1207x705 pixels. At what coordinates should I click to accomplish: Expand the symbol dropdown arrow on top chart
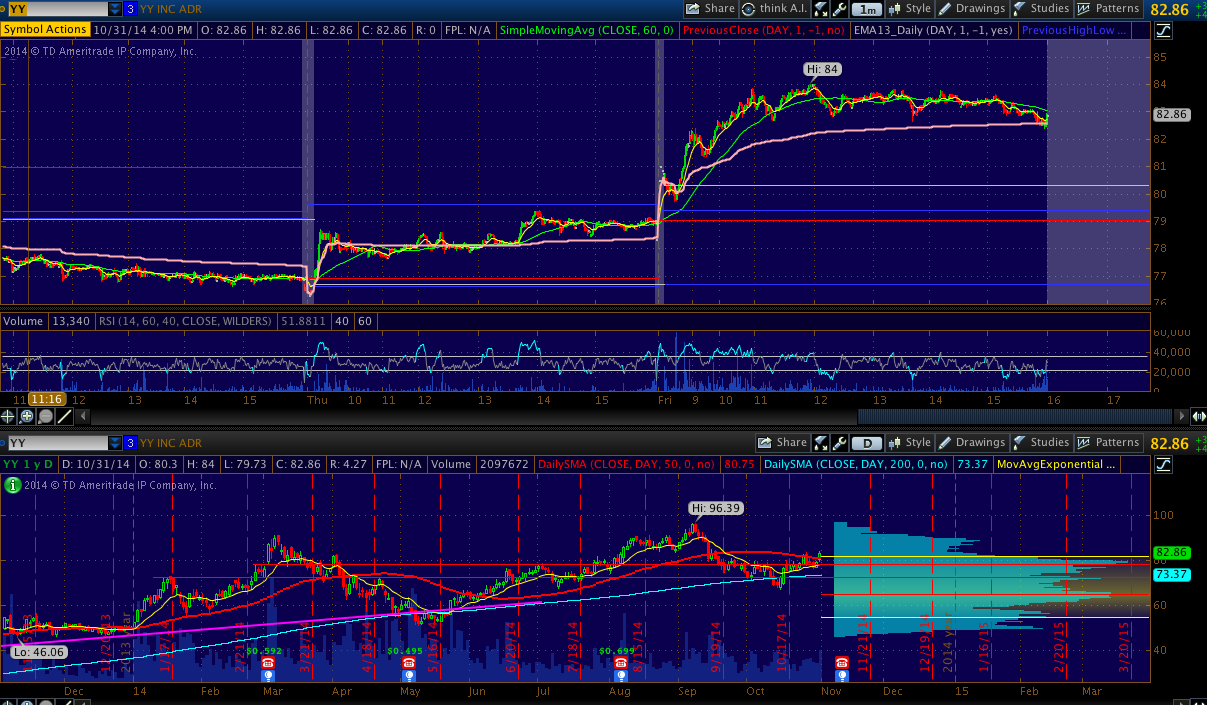click(115, 9)
